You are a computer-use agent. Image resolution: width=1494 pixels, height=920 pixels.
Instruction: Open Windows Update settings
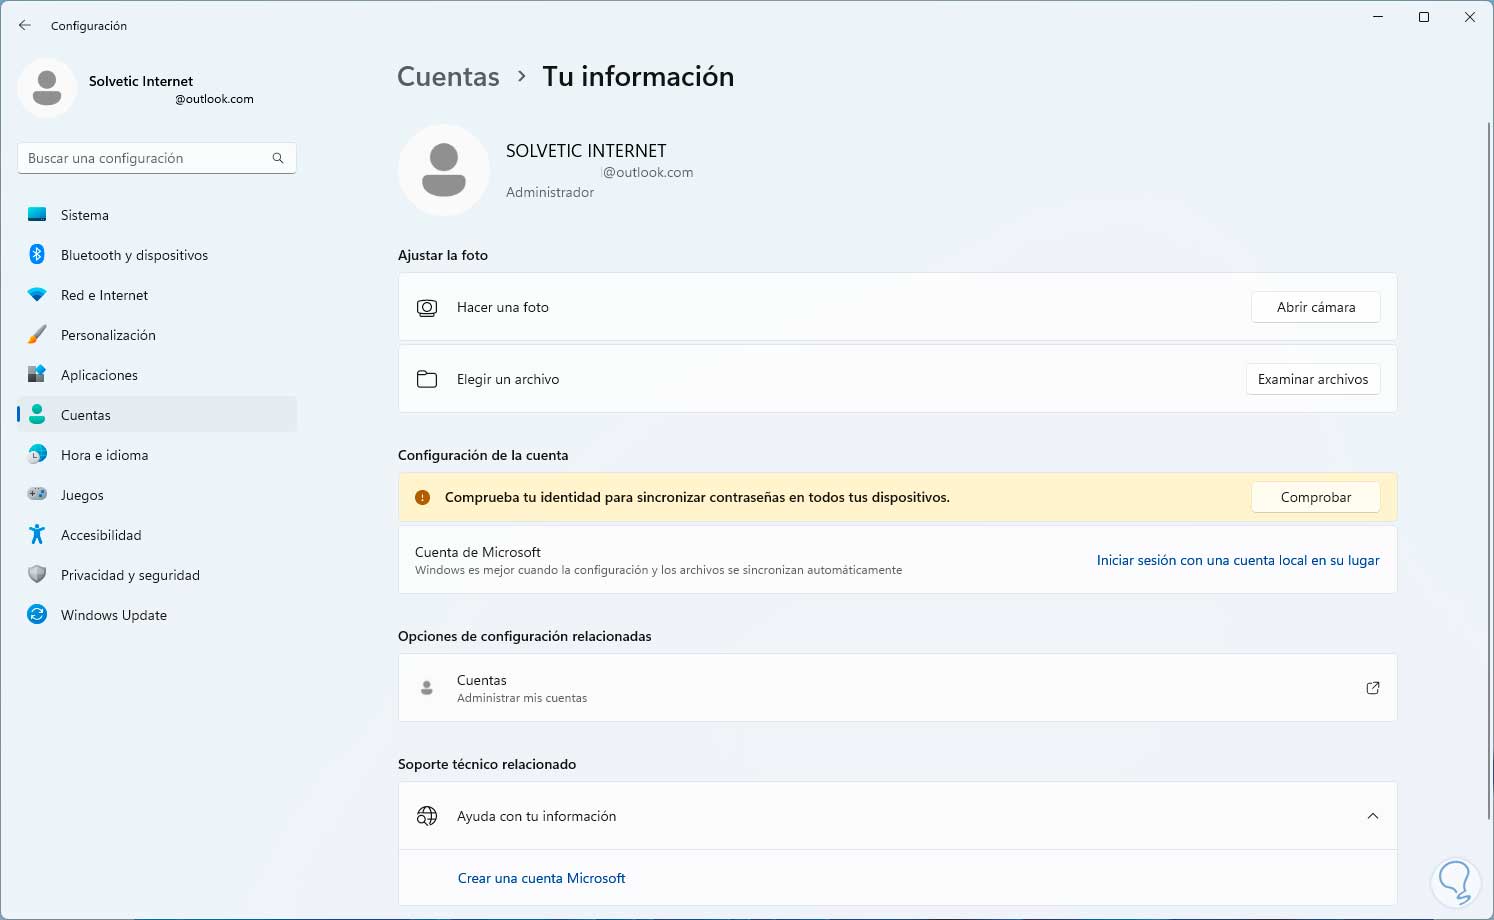click(x=157, y=615)
